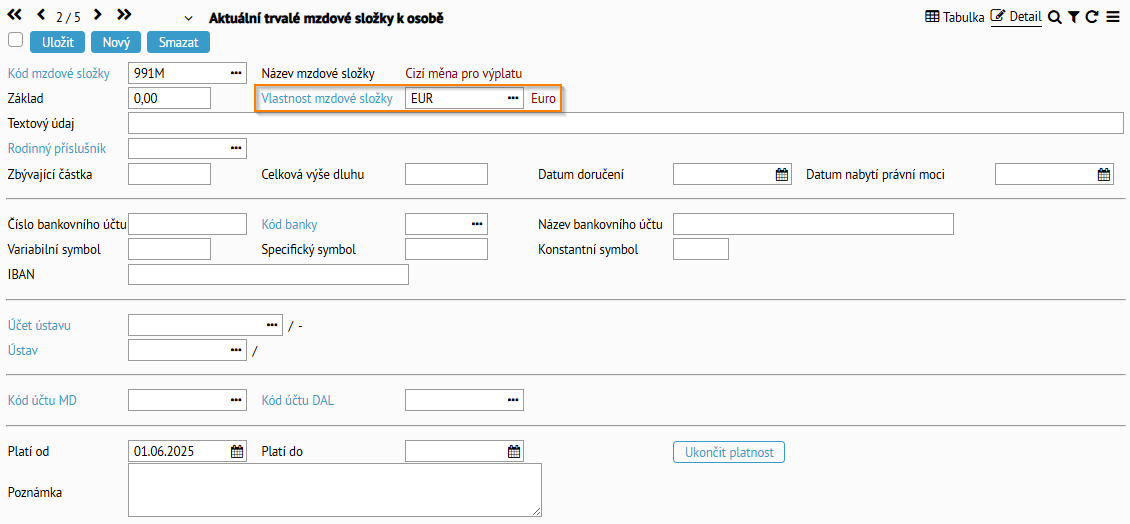The image size is (1130, 524).
Task: Open lookup dots for Kód mzdové složky
Action: pos(236,74)
